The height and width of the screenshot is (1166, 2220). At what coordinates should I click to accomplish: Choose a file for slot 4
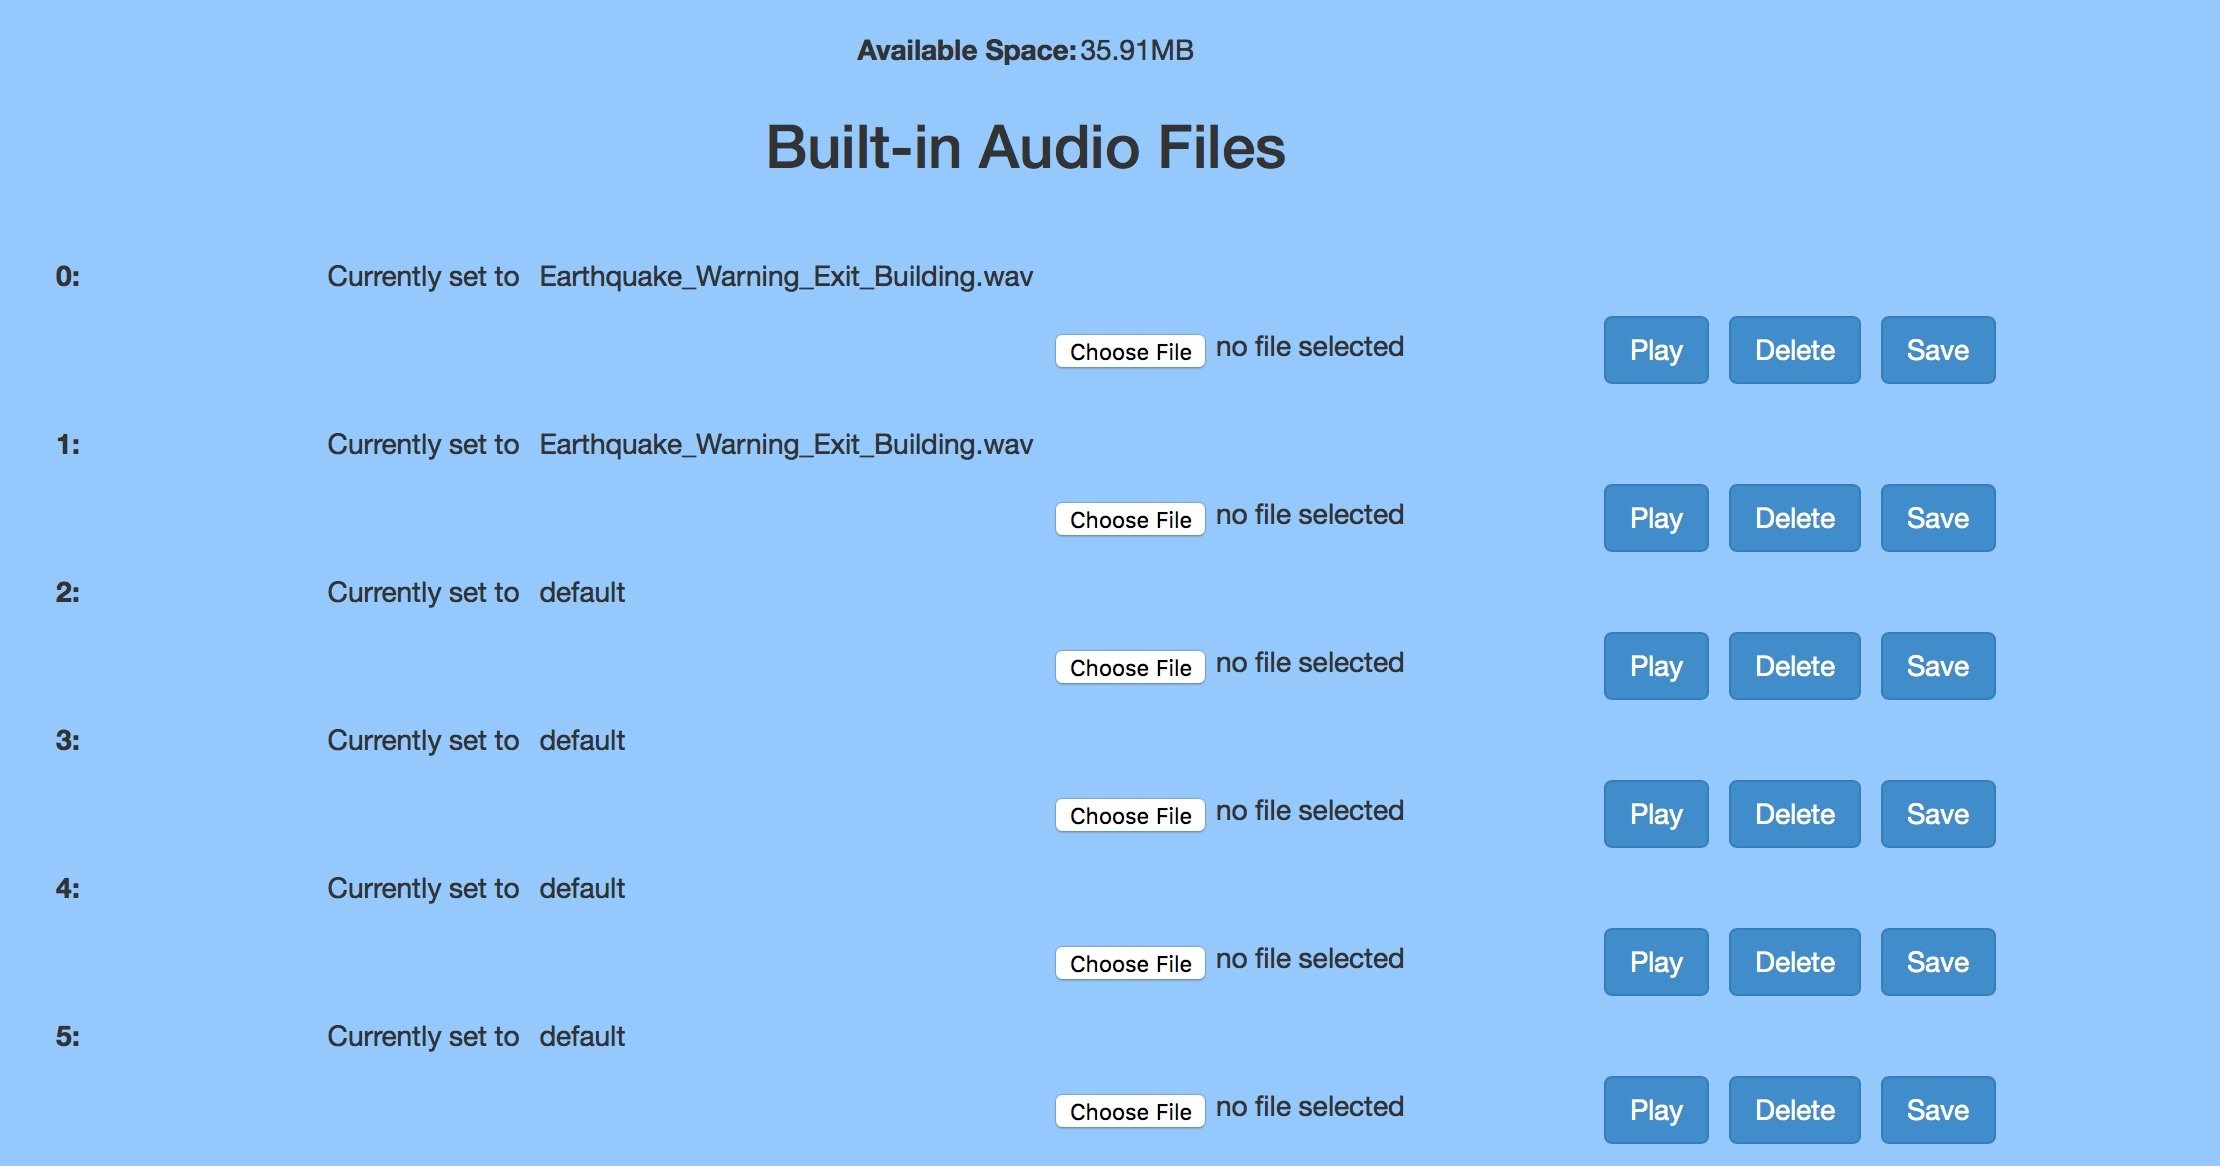coord(1131,962)
